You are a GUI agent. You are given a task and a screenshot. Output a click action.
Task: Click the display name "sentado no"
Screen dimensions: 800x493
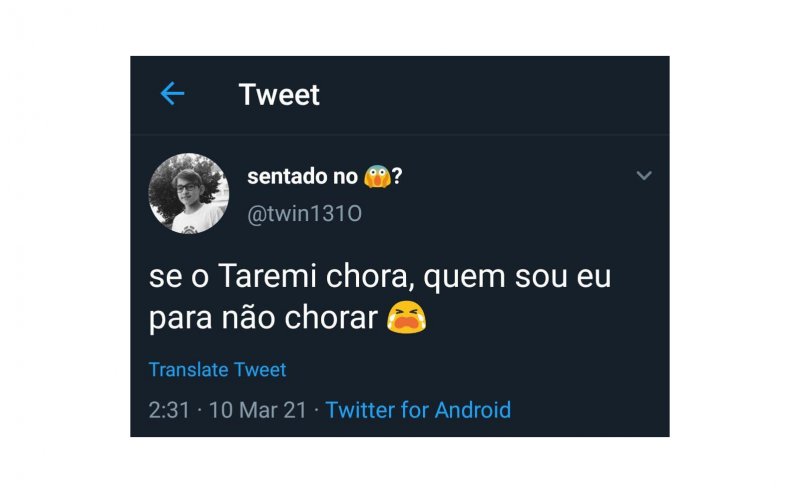tap(302, 177)
